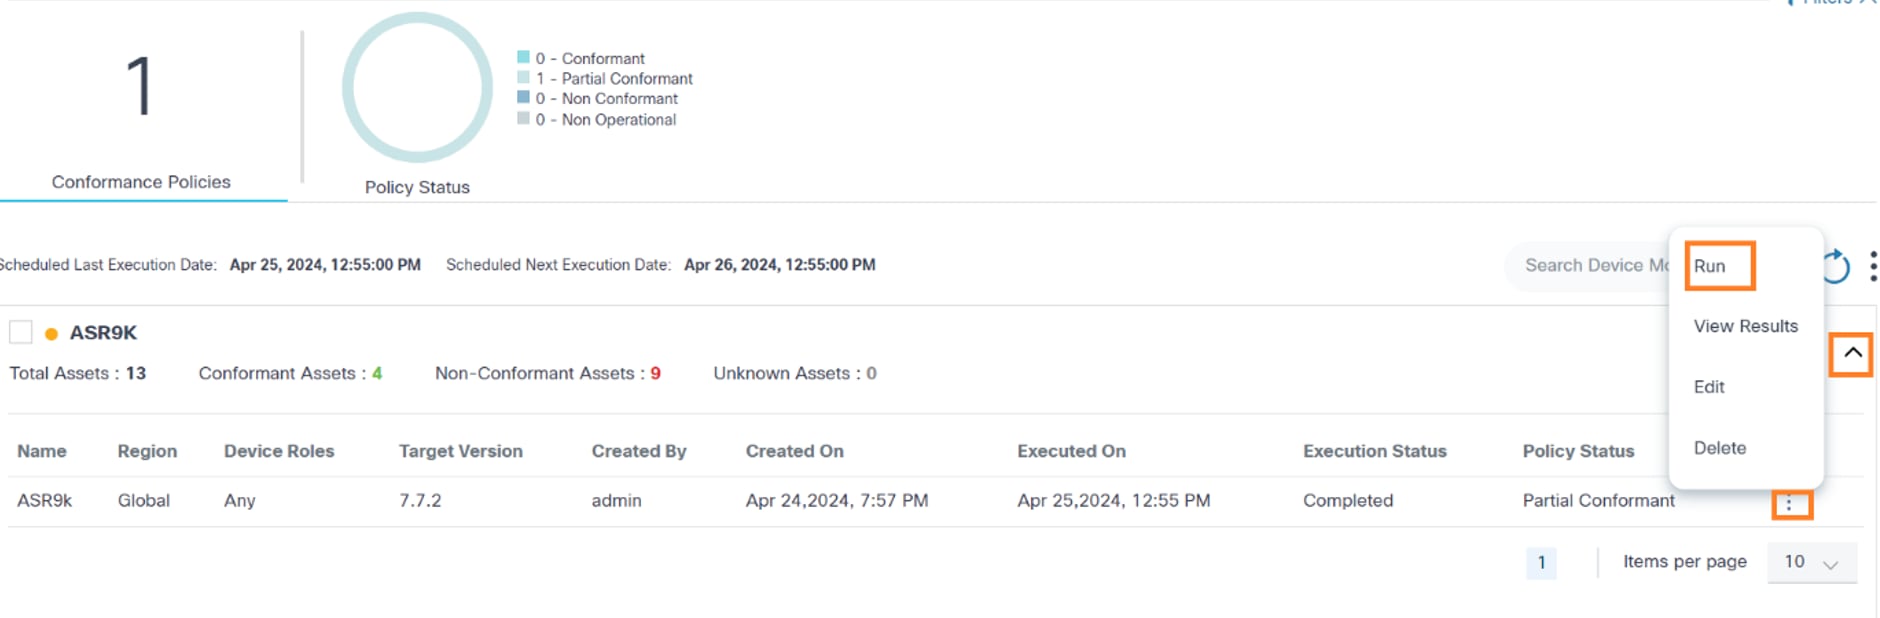Click Delete in the context menu
The height and width of the screenshot is (618, 1880).
pyautogui.click(x=1719, y=448)
